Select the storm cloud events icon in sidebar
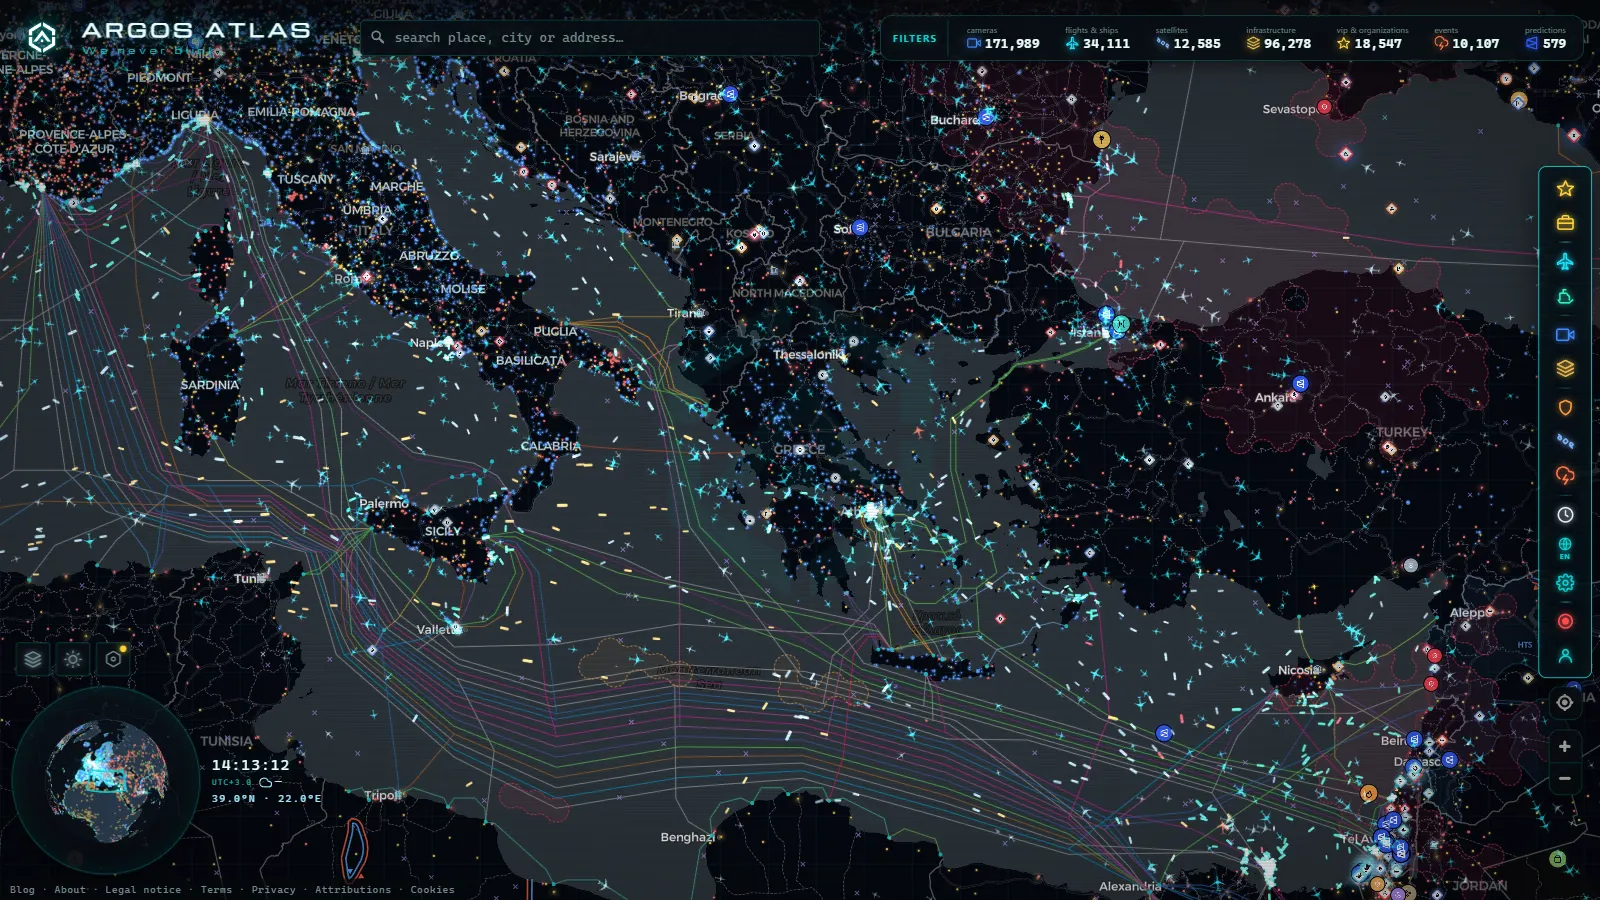This screenshot has width=1600, height=900. click(1565, 476)
